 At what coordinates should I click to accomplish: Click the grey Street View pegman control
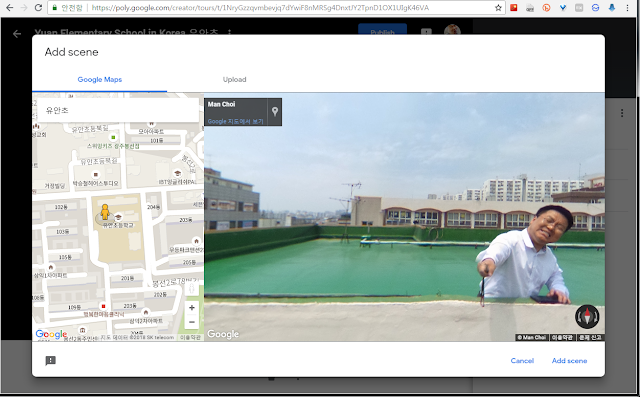[192, 289]
